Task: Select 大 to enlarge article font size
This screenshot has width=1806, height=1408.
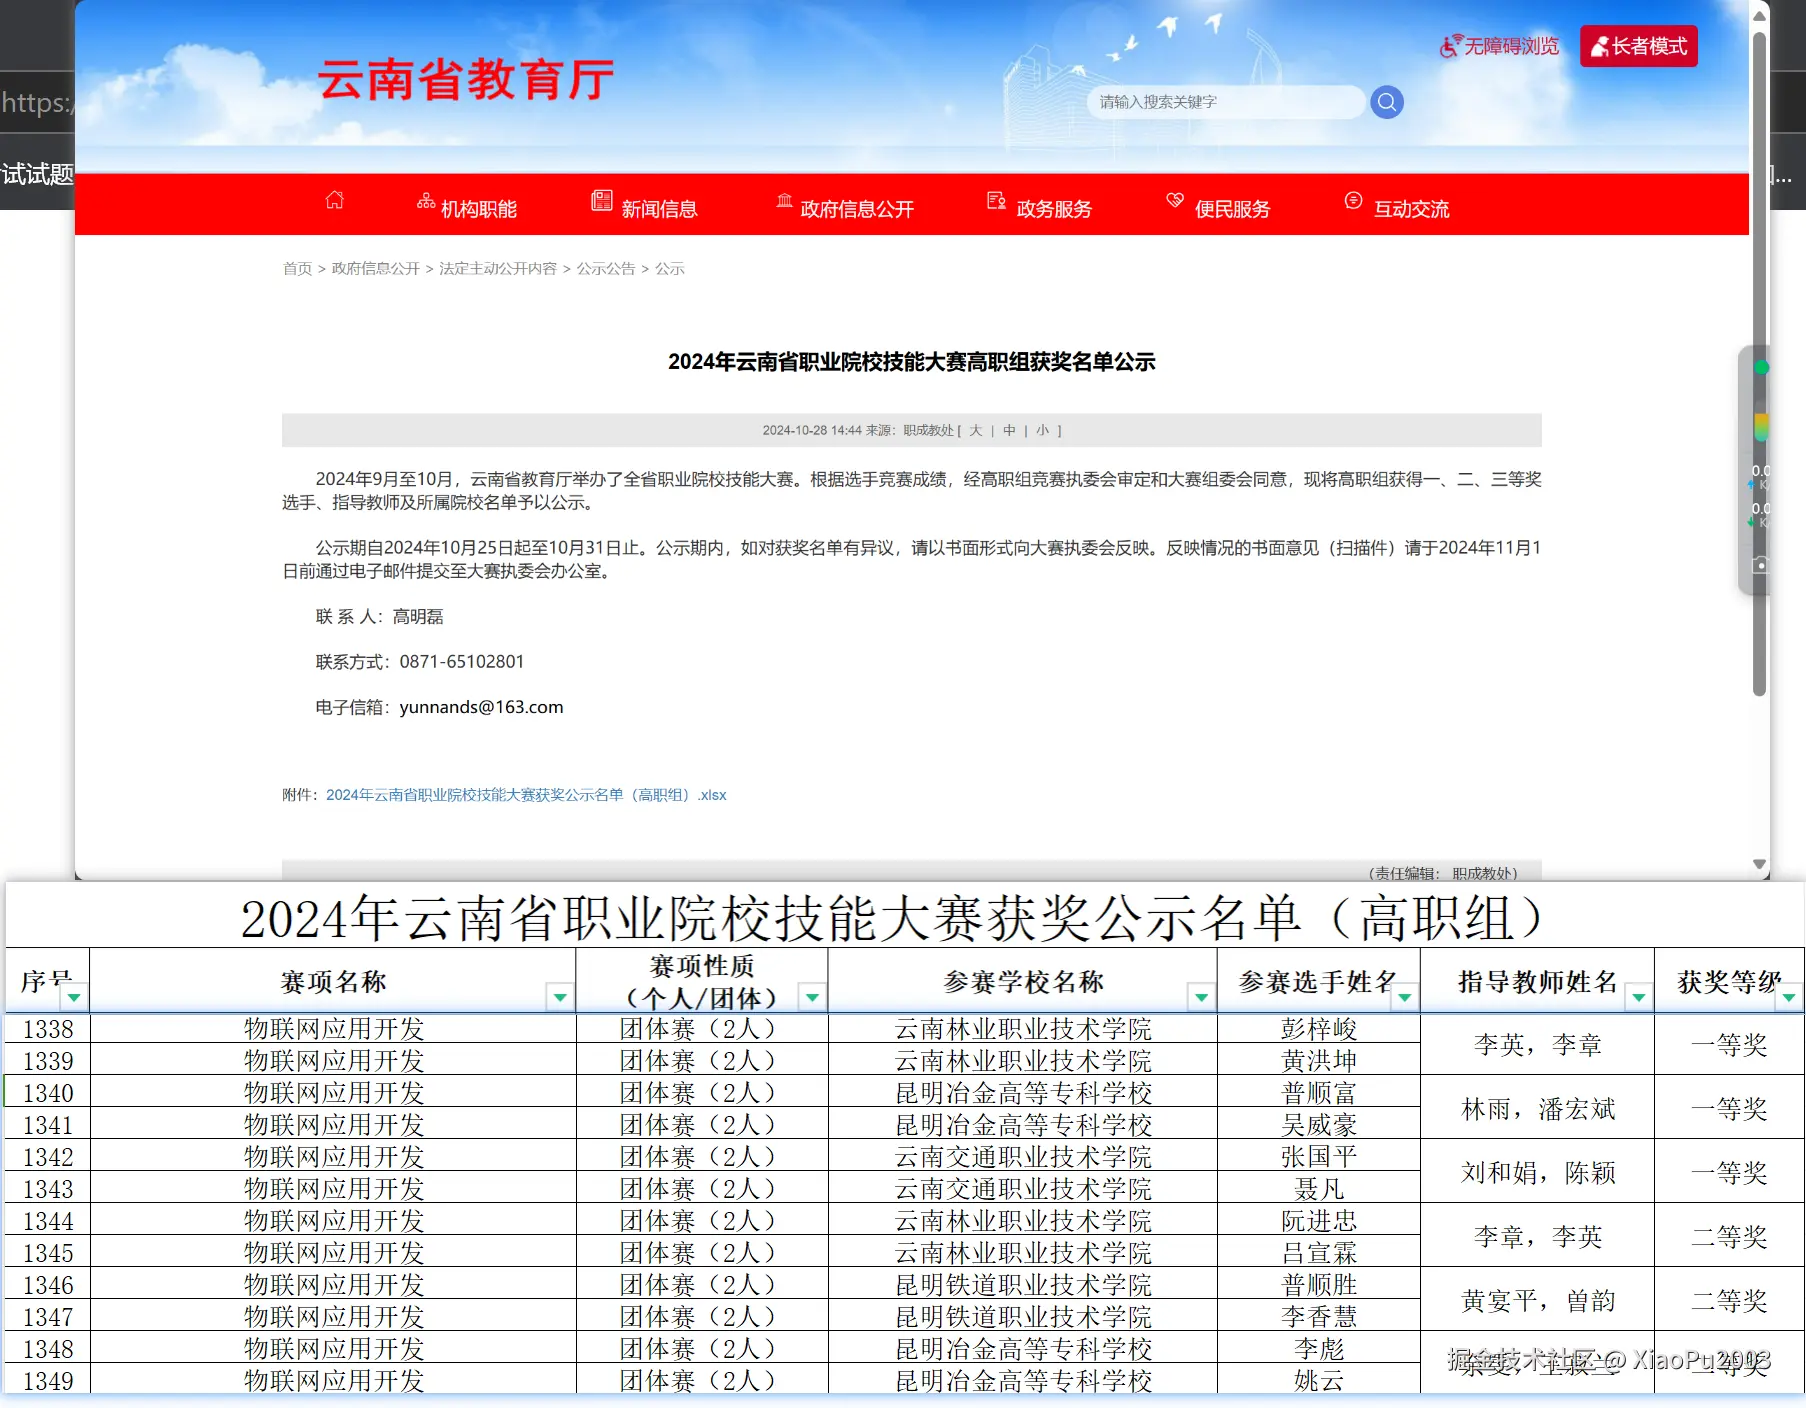Action: [x=975, y=430]
